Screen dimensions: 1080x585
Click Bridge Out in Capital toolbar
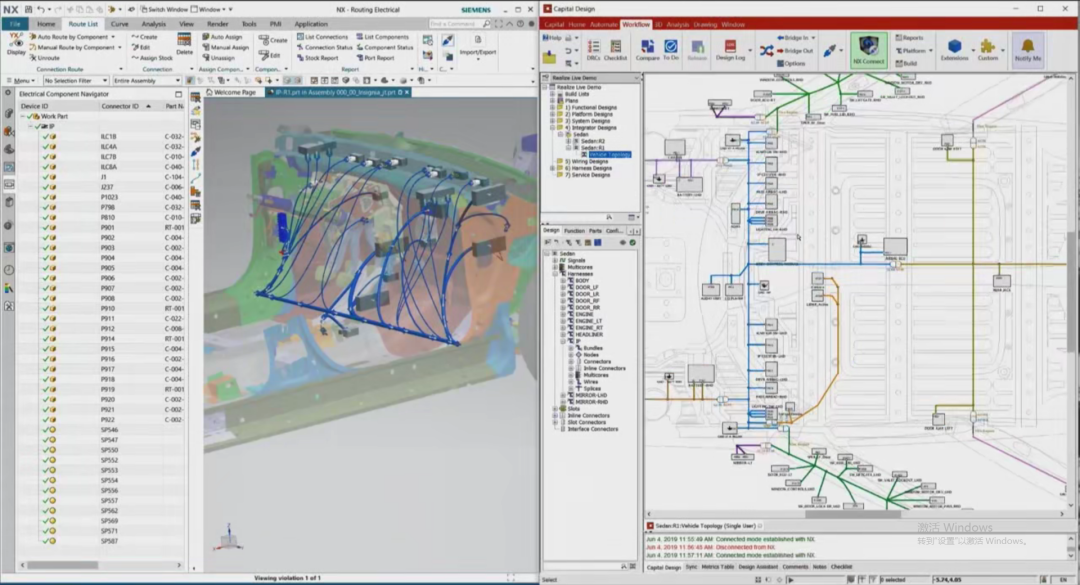(x=795, y=50)
